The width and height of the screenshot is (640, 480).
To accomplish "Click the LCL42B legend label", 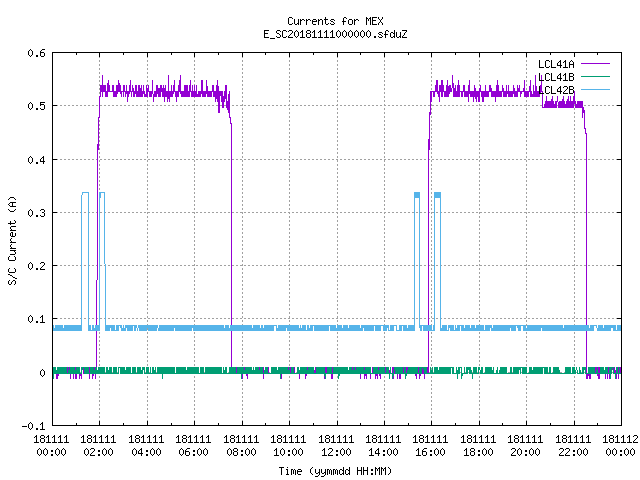I will click(556, 90).
